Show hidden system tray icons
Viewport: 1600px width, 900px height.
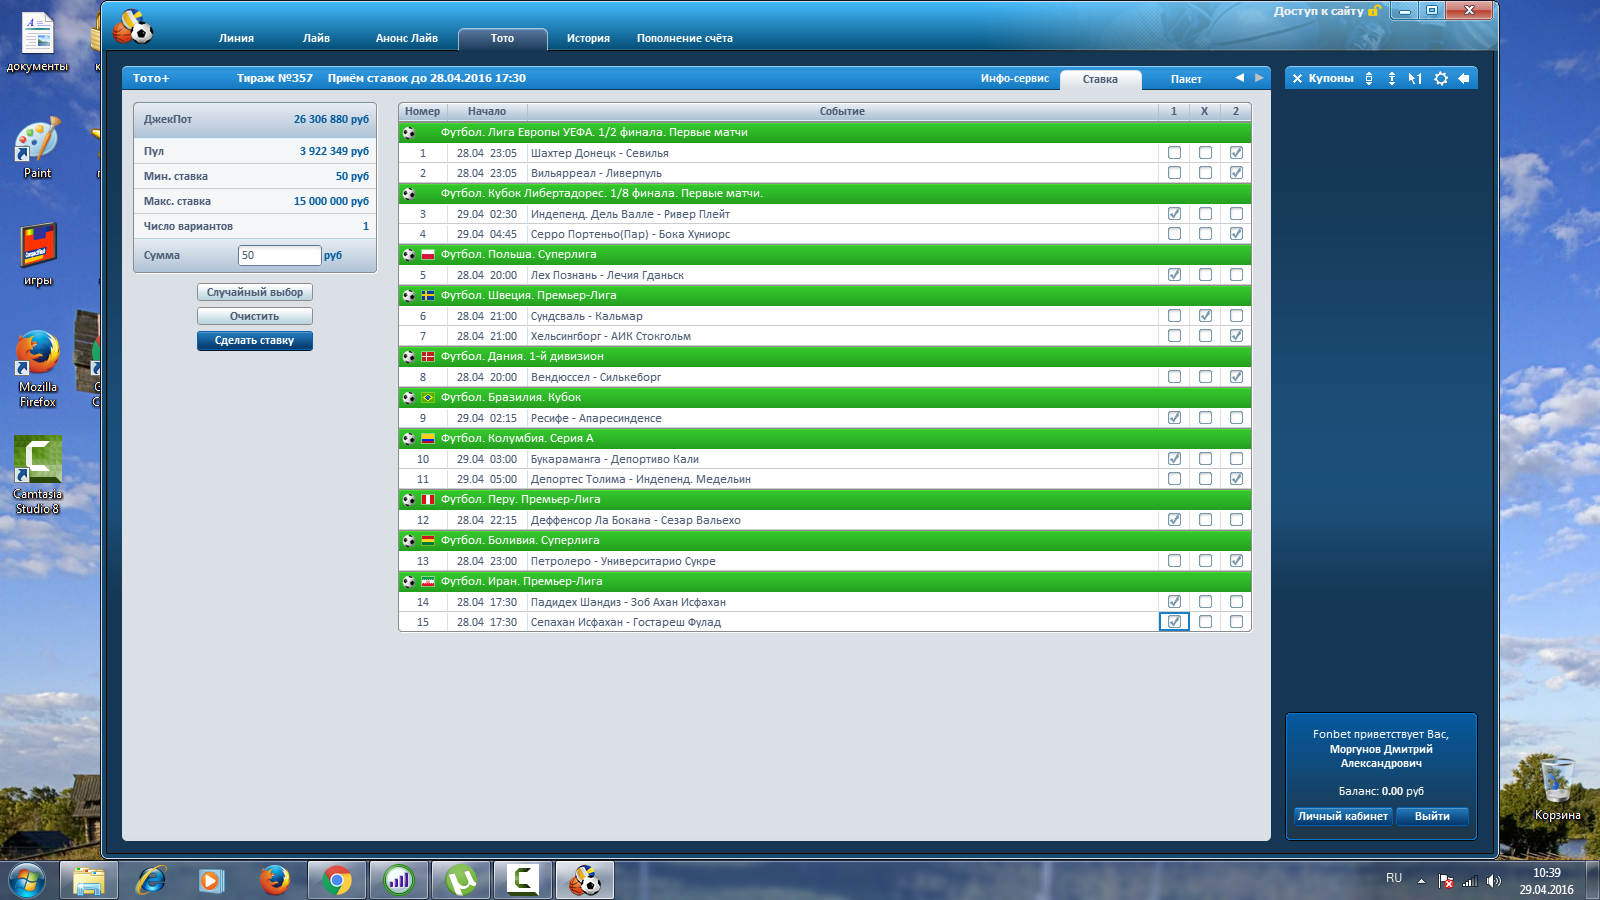click(x=1421, y=881)
